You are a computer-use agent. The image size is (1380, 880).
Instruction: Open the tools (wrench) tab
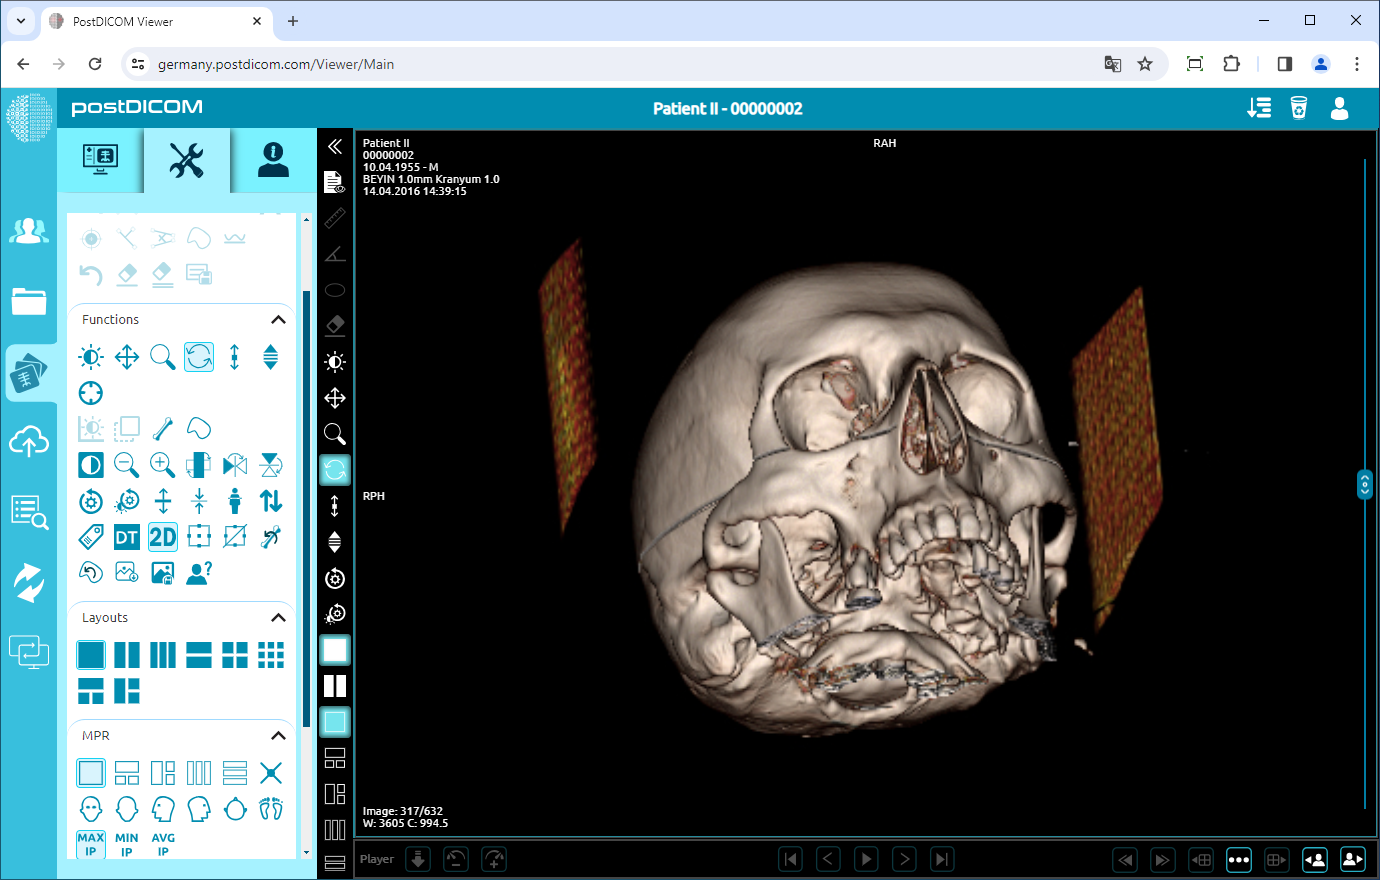[x=187, y=160]
